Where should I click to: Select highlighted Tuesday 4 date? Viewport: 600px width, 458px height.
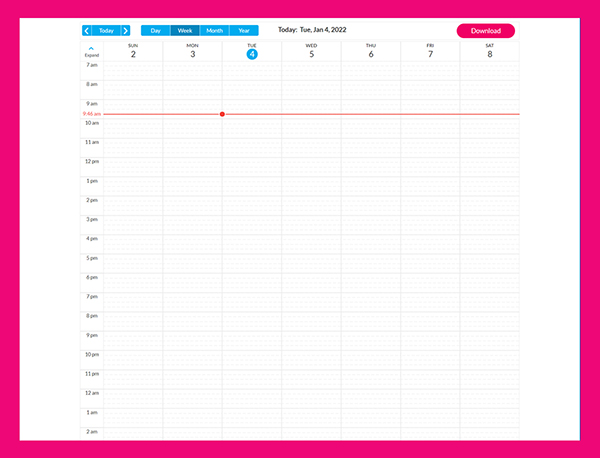point(252,54)
